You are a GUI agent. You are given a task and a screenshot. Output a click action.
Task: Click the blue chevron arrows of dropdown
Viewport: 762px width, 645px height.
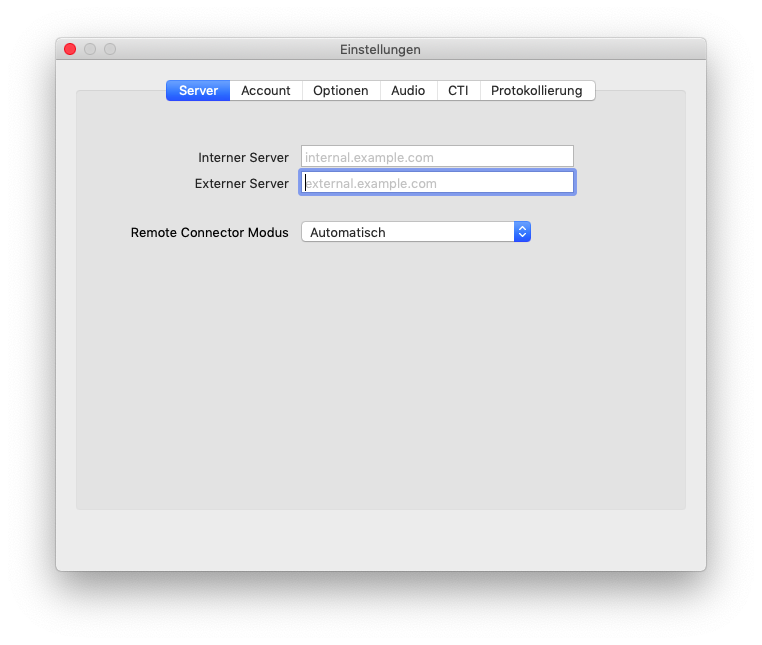(x=522, y=232)
